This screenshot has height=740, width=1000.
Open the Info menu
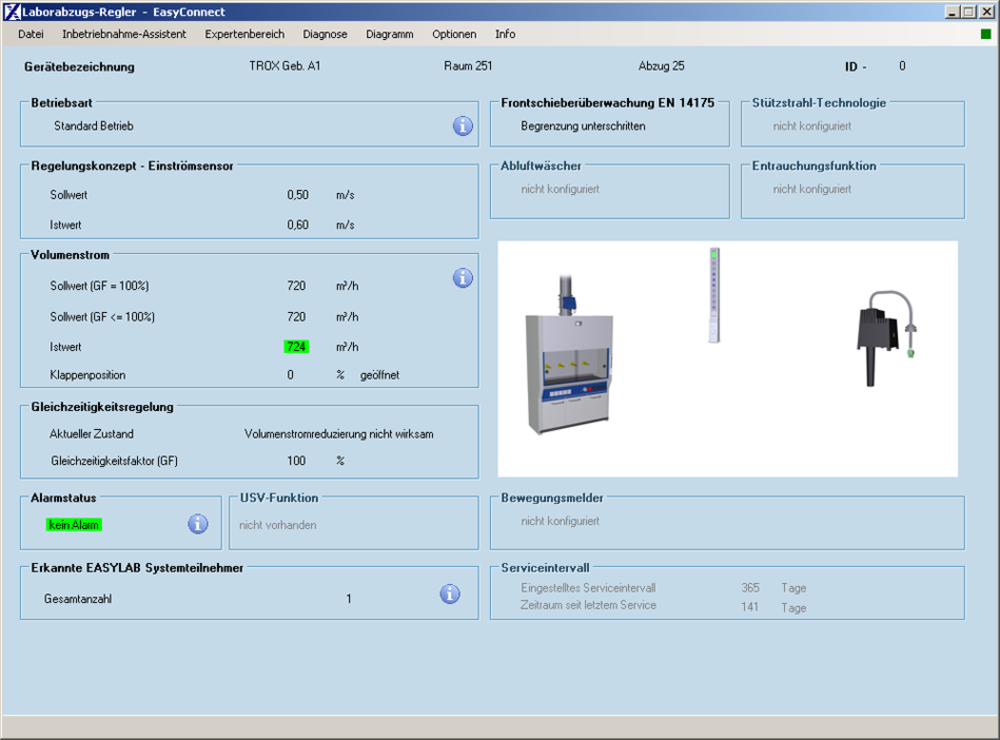[505, 34]
